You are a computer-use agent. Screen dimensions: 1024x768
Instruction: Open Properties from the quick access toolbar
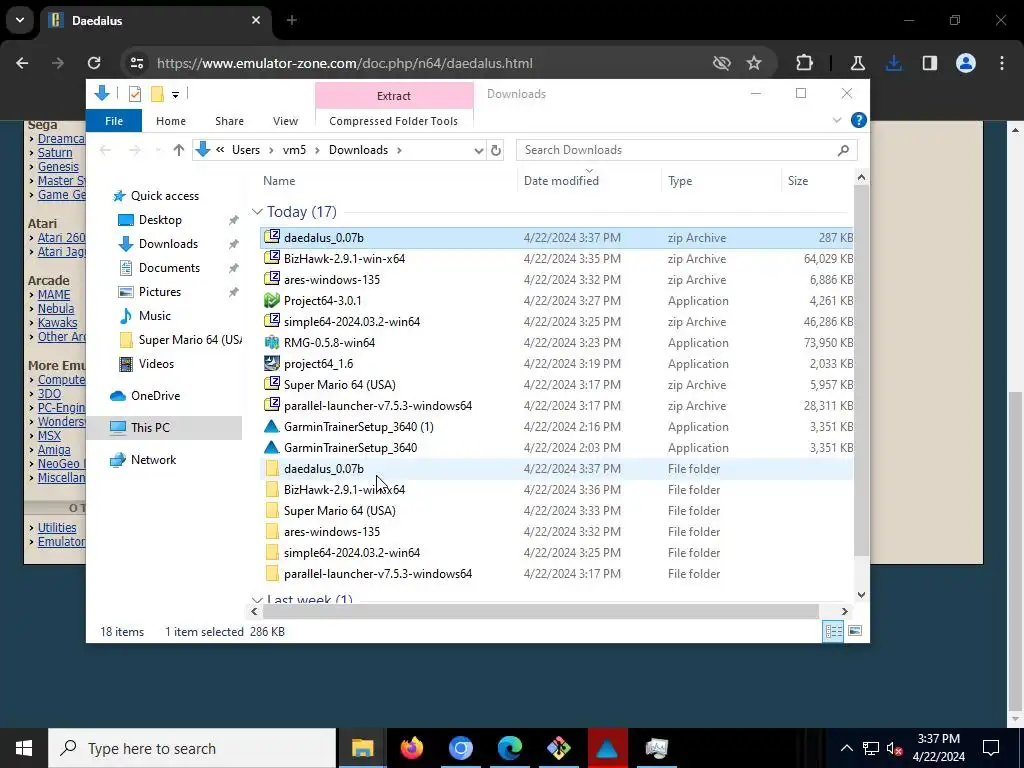135,94
